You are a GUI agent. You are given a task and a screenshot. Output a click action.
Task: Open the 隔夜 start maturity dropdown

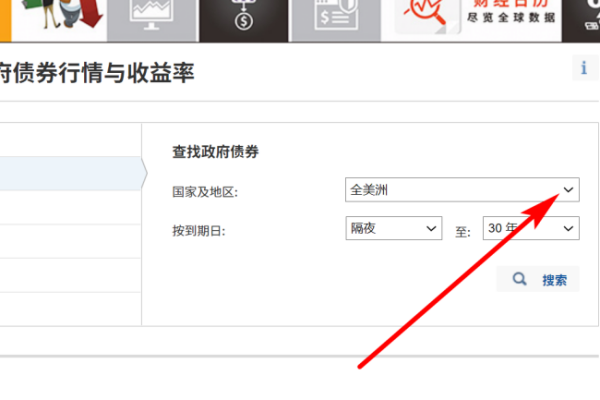tap(393, 228)
